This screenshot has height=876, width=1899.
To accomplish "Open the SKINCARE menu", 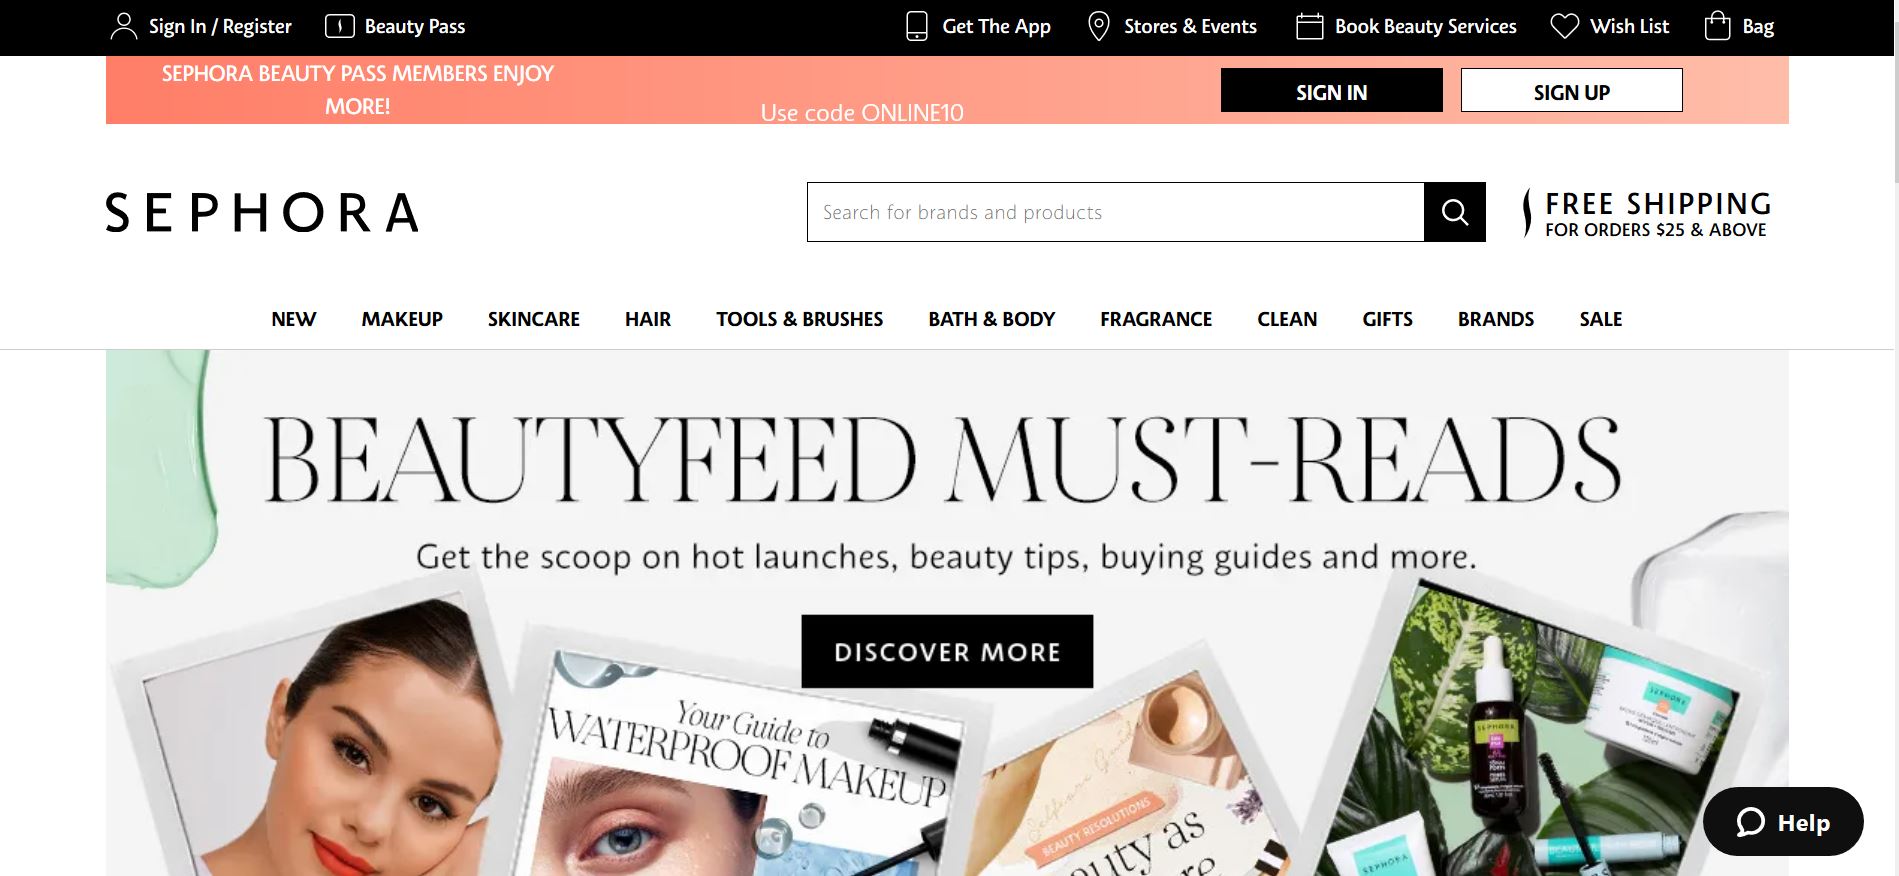I will coord(534,319).
